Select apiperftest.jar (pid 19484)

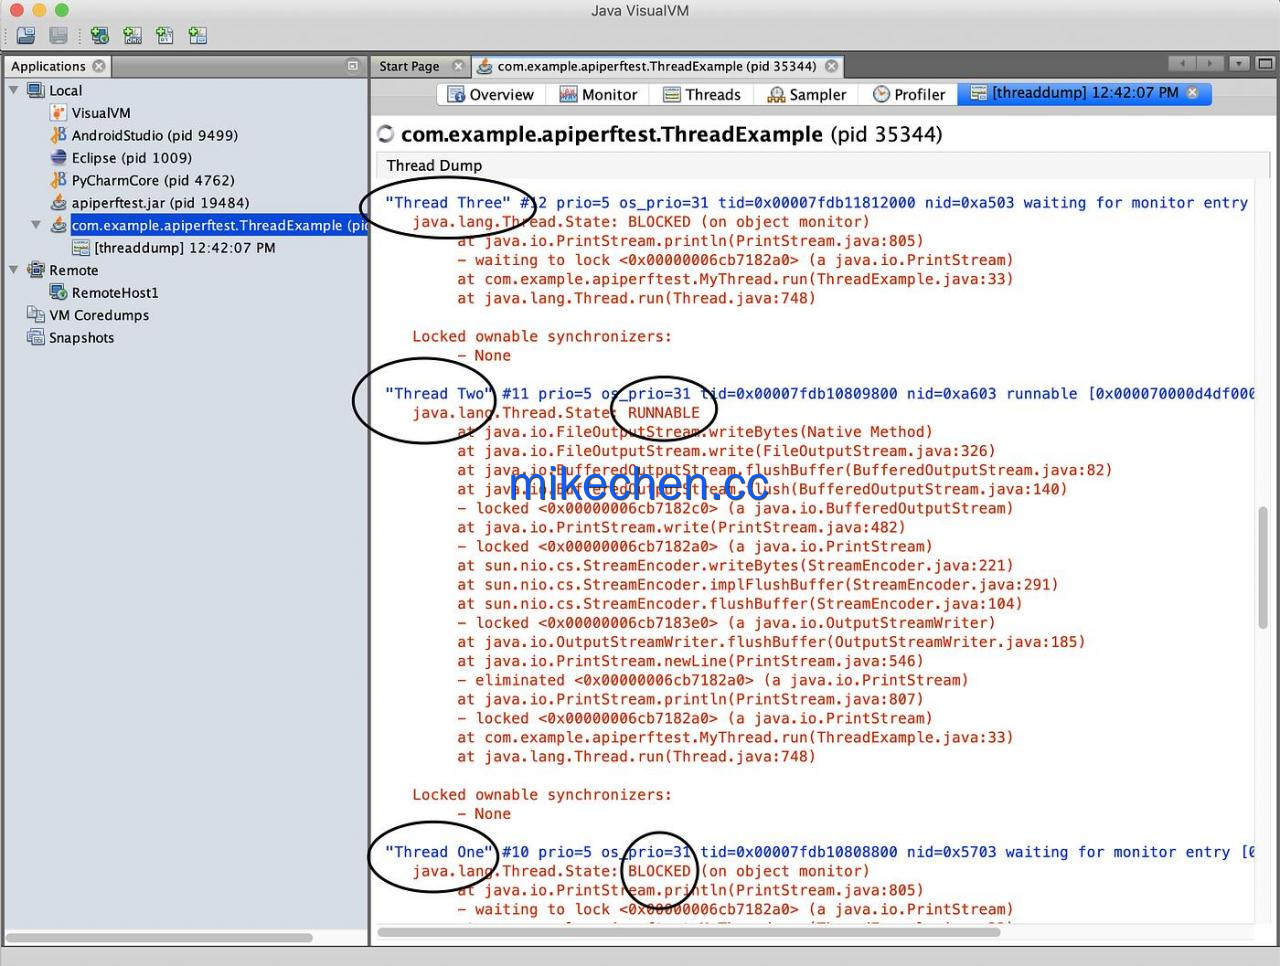click(160, 203)
